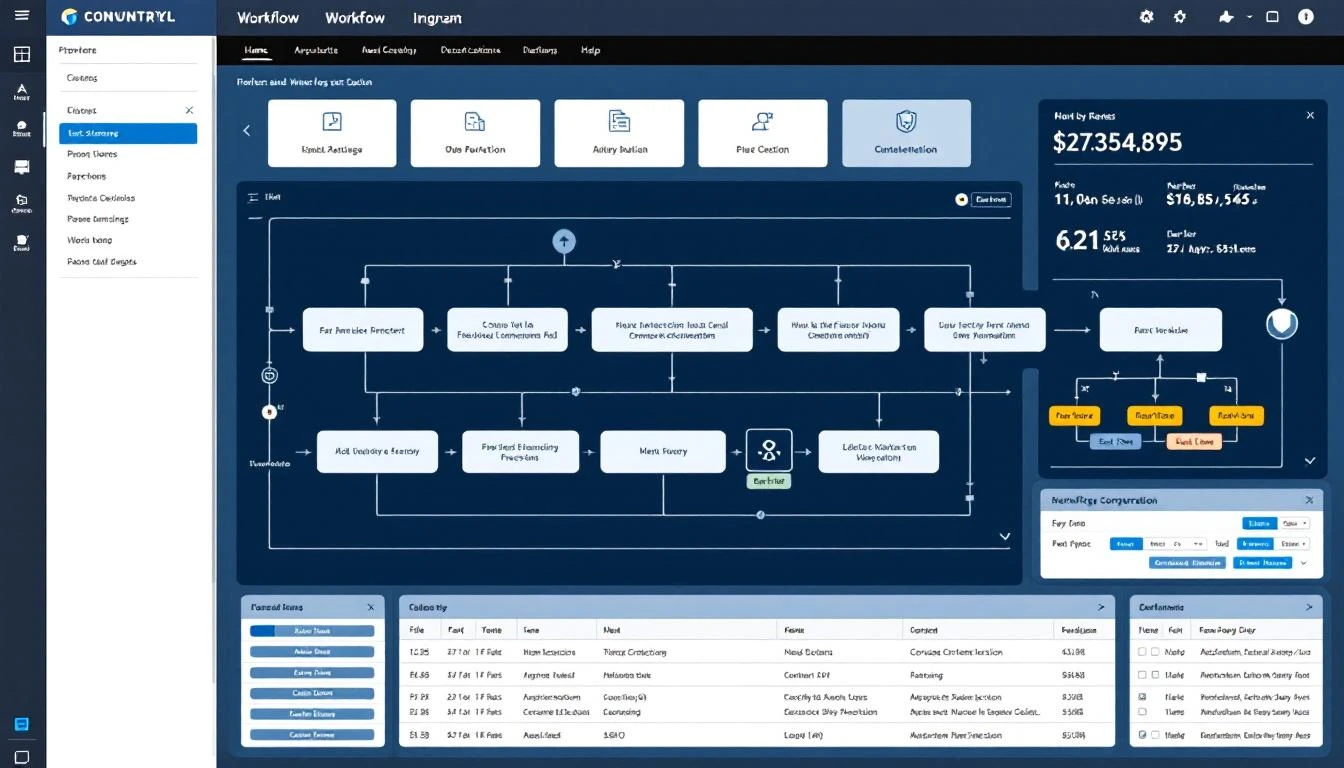Open the settings gear in top toolbar
The width and height of the screenshot is (1344, 768).
(x=1146, y=17)
